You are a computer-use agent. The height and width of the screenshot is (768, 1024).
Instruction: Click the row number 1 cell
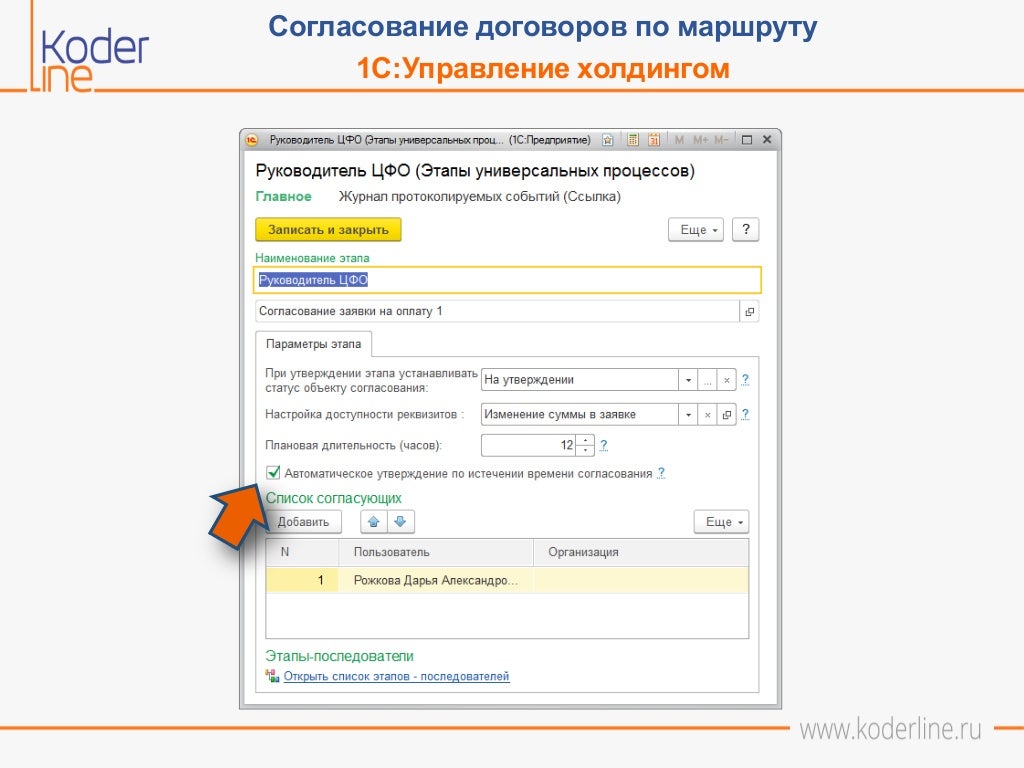(302, 580)
